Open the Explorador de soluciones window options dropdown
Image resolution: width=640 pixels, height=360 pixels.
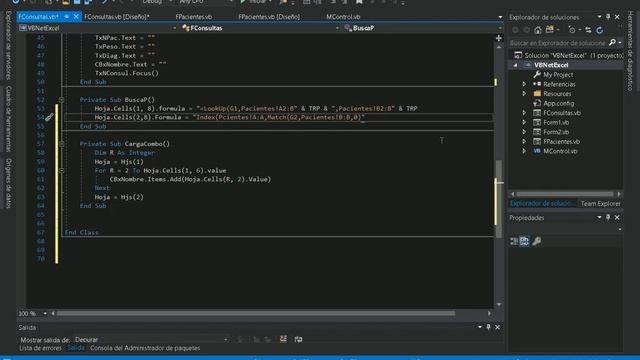point(599,17)
